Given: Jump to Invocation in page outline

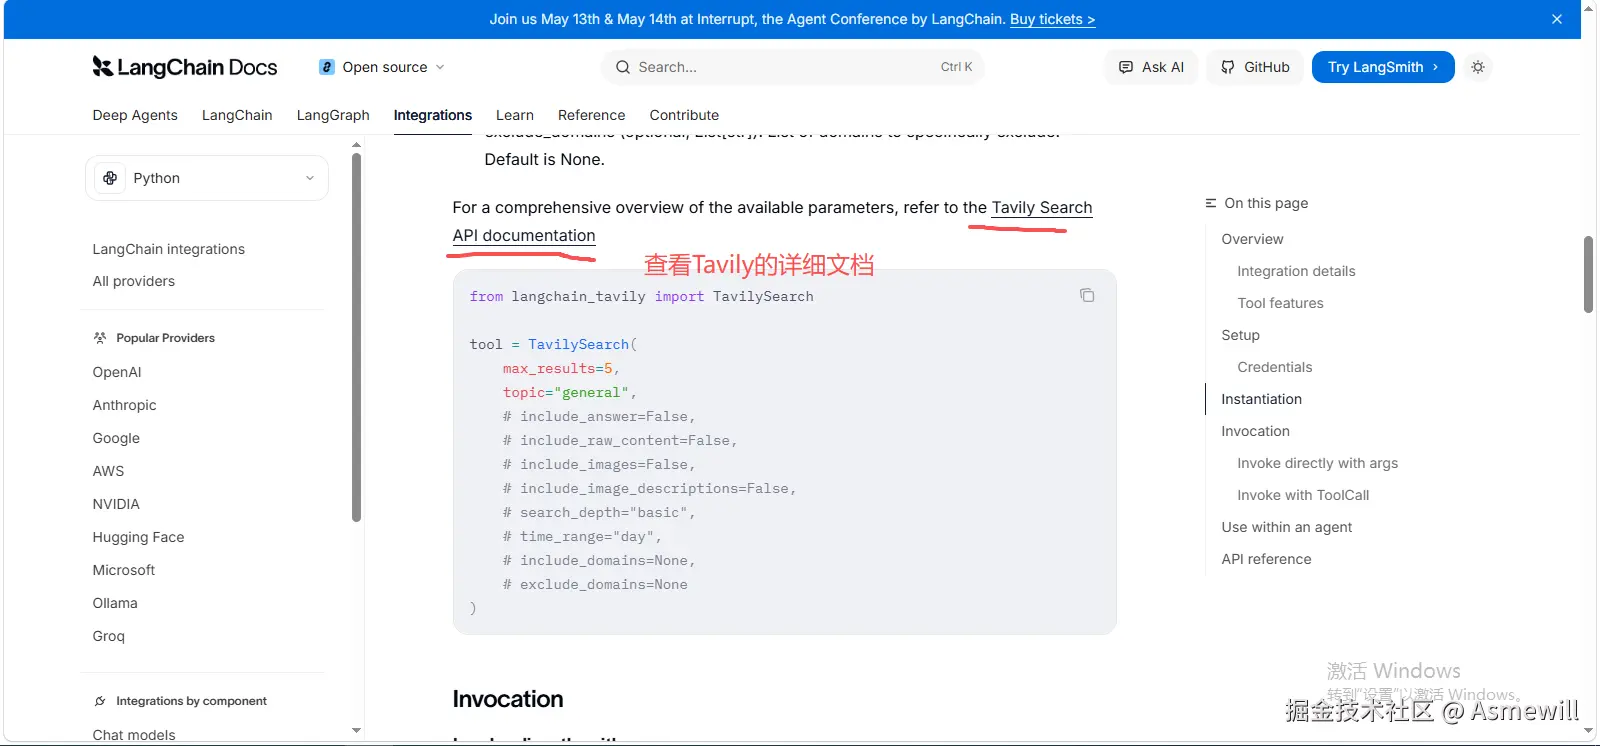Looking at the screenshot, I should click(x=1255, y=431).
